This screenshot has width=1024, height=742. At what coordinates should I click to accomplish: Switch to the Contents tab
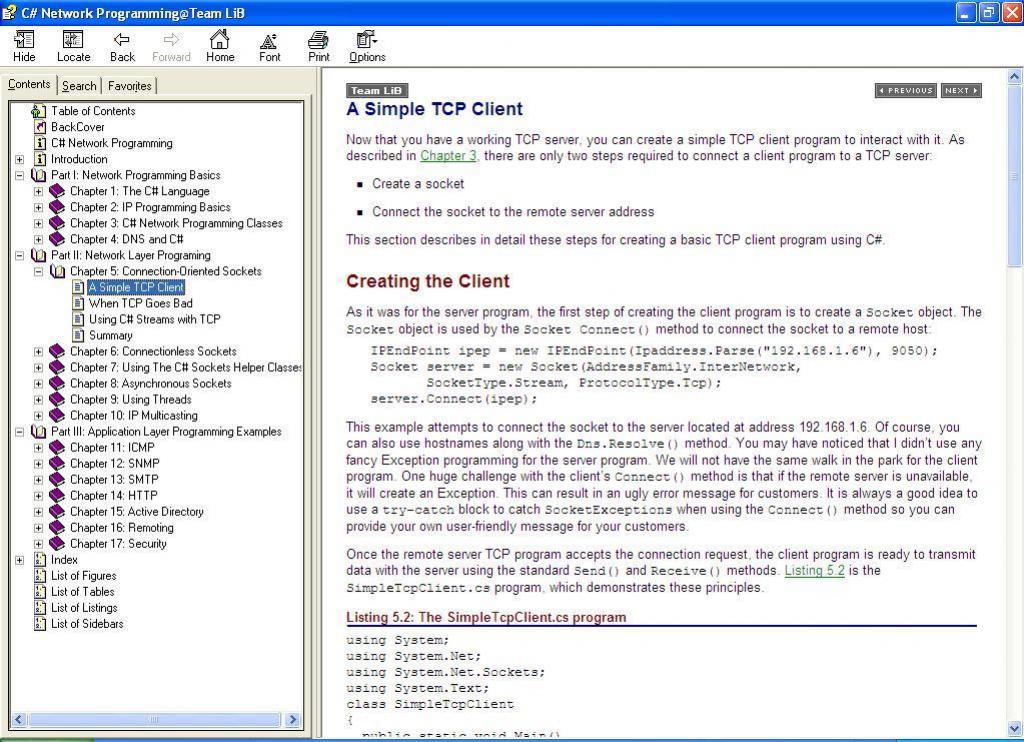(x=29, y=84)
